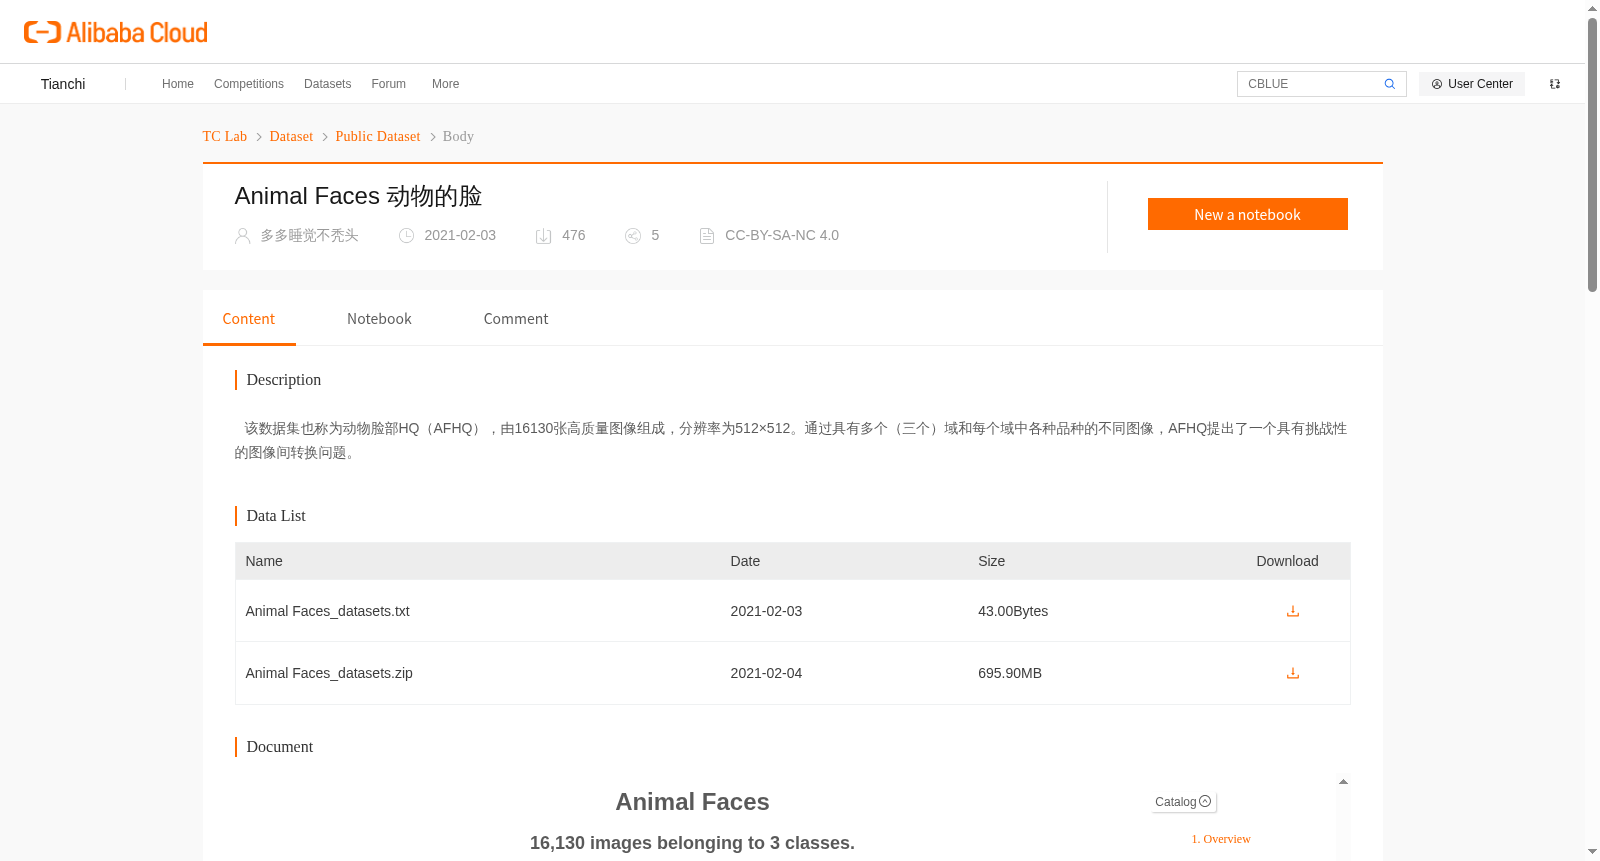Click the search magnifier icon
The width and height of the screenshot is (1600, 861).
coord(1389,84)
